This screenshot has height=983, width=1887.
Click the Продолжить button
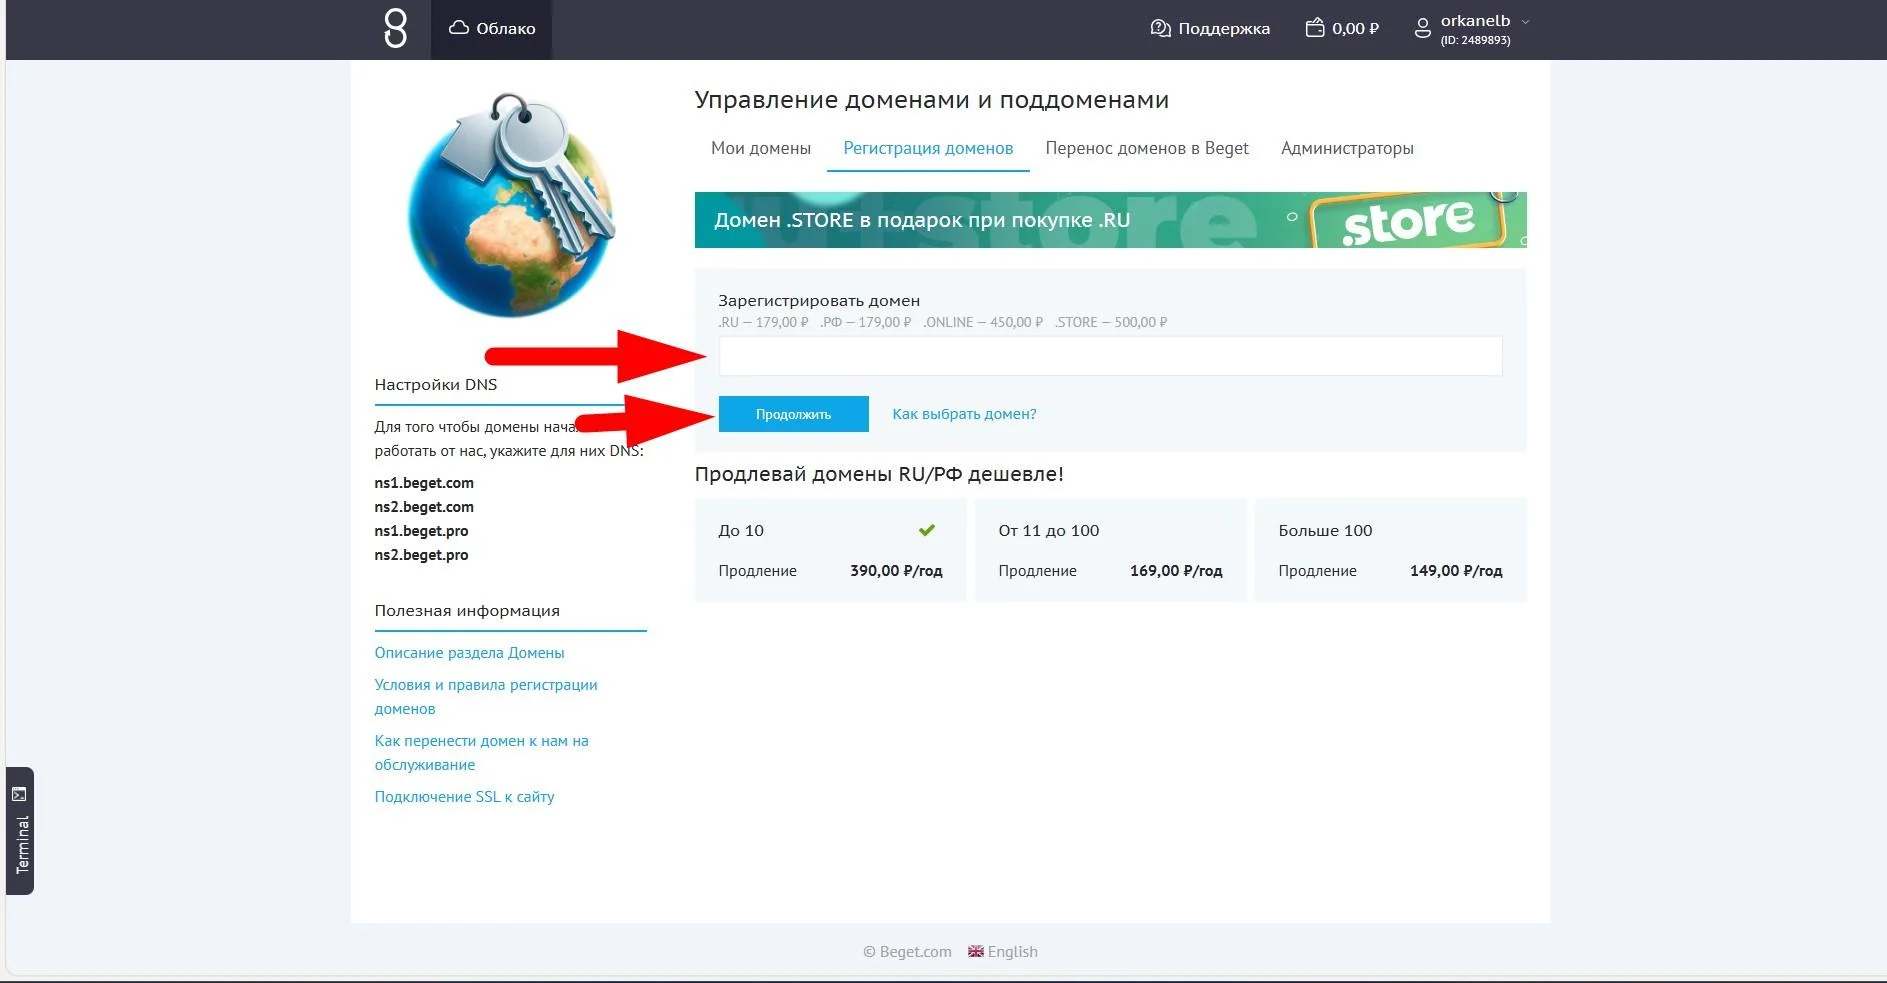coord(793,413)
